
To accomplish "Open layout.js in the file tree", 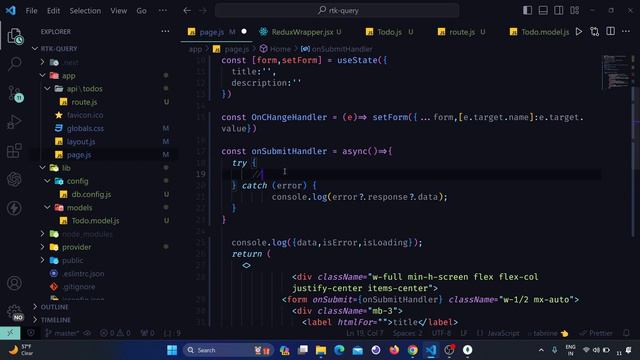I will point(81,142).
